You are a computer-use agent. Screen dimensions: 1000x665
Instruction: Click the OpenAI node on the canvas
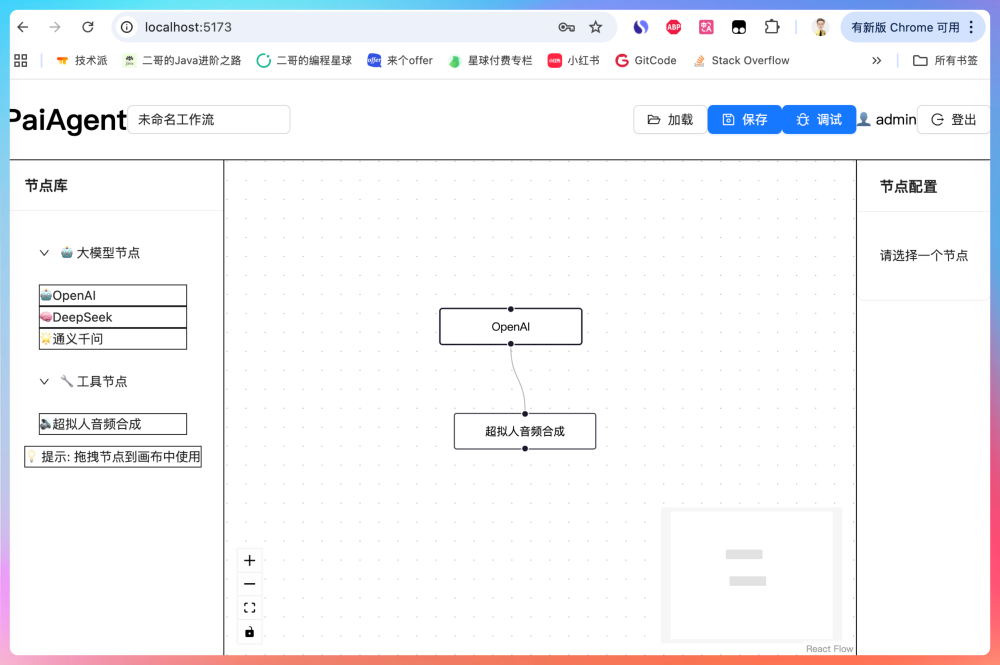click(510, 326)
